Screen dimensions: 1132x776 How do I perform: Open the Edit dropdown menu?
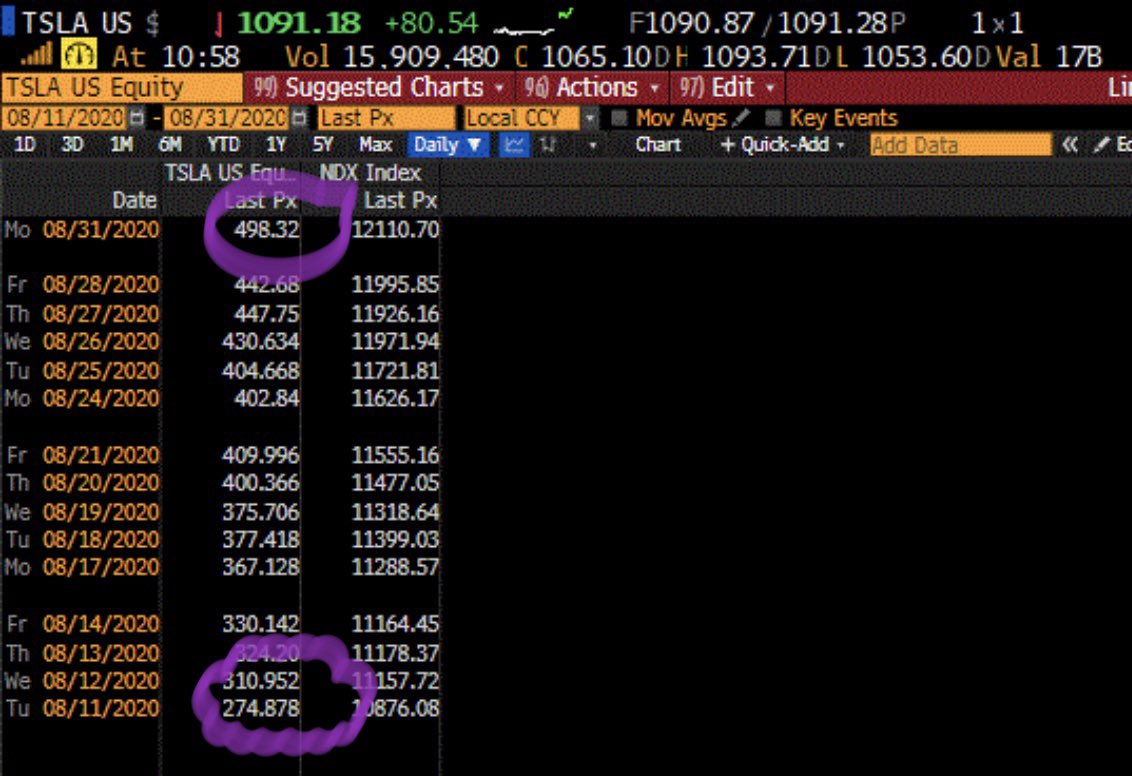[727, 88]
